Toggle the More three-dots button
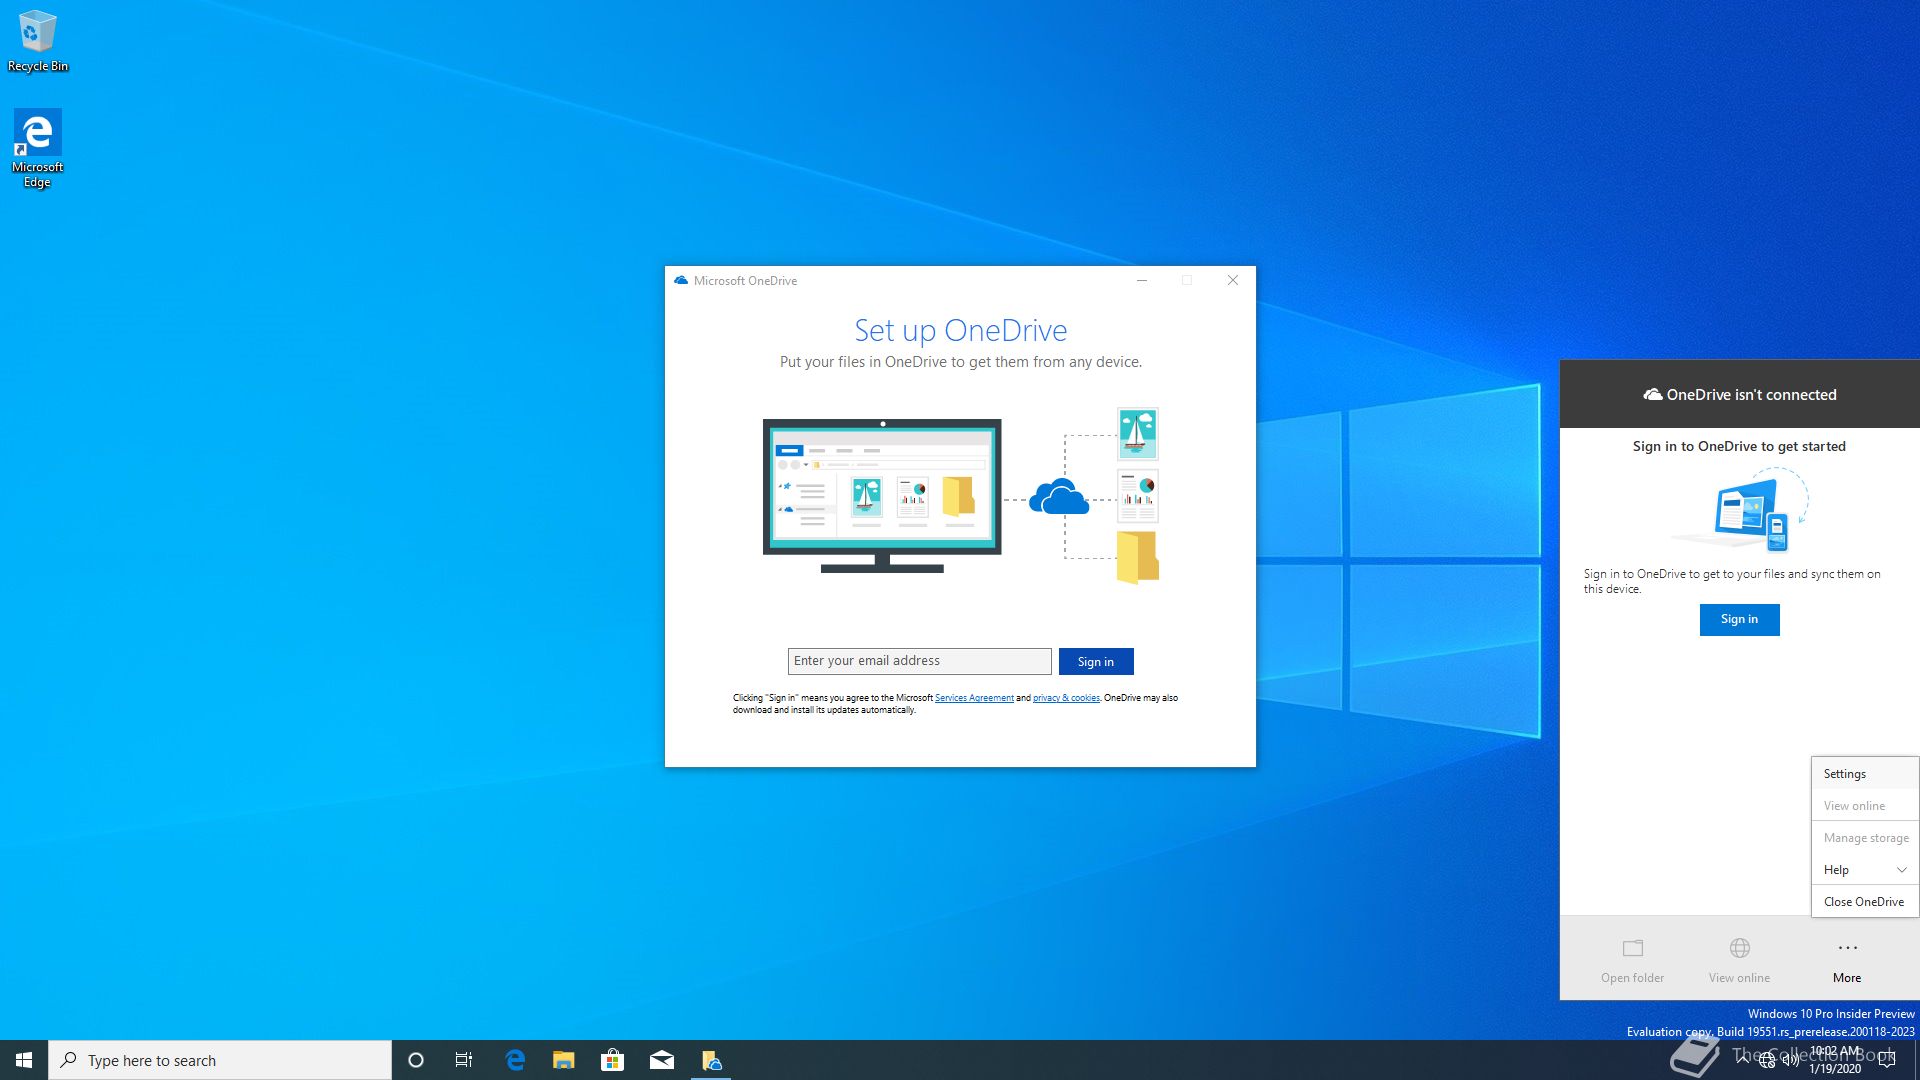The height and width of the screenshot is (1080, 1920). pos(1847,960)
